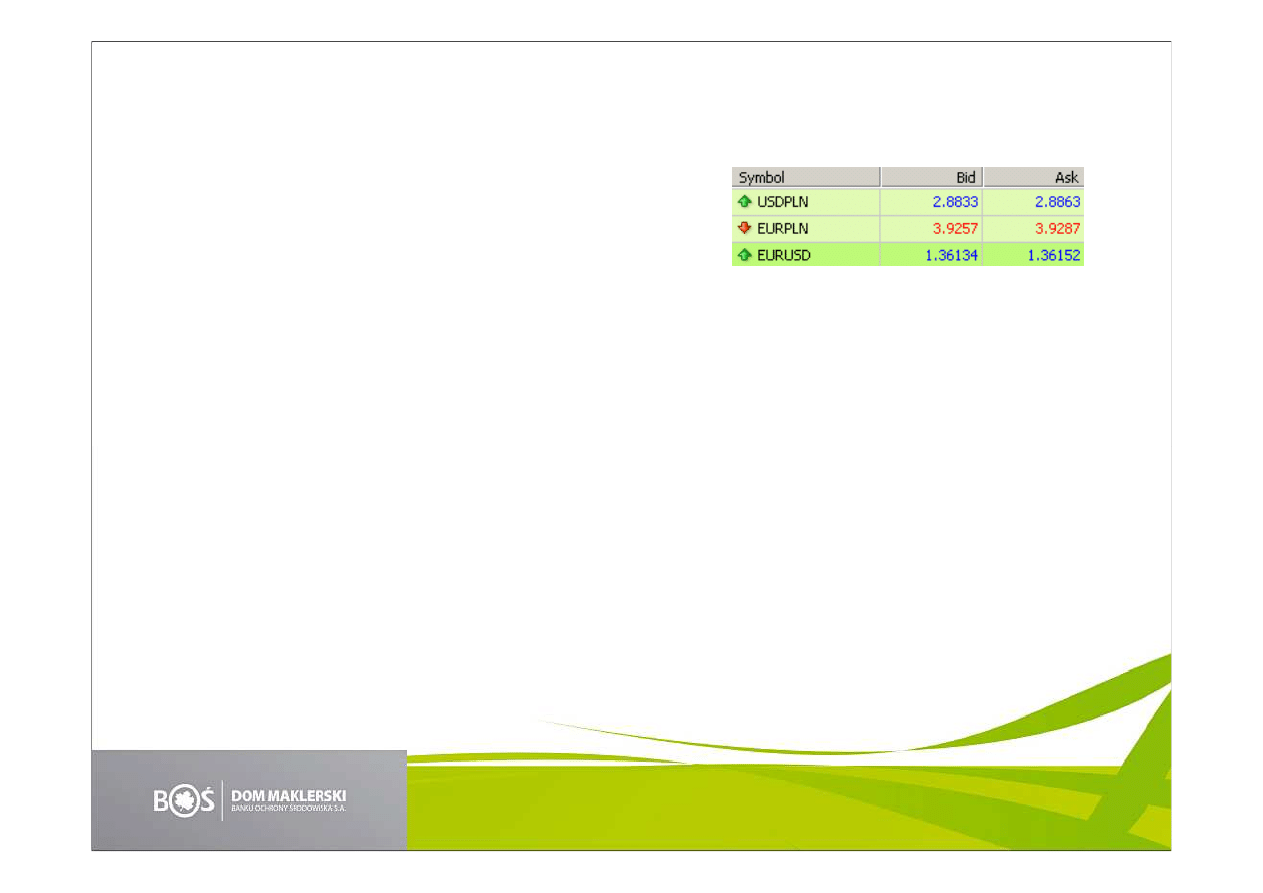Click EURPLN bid price 3.9257
Screen dimensions: 1263x893
[955, 228]
